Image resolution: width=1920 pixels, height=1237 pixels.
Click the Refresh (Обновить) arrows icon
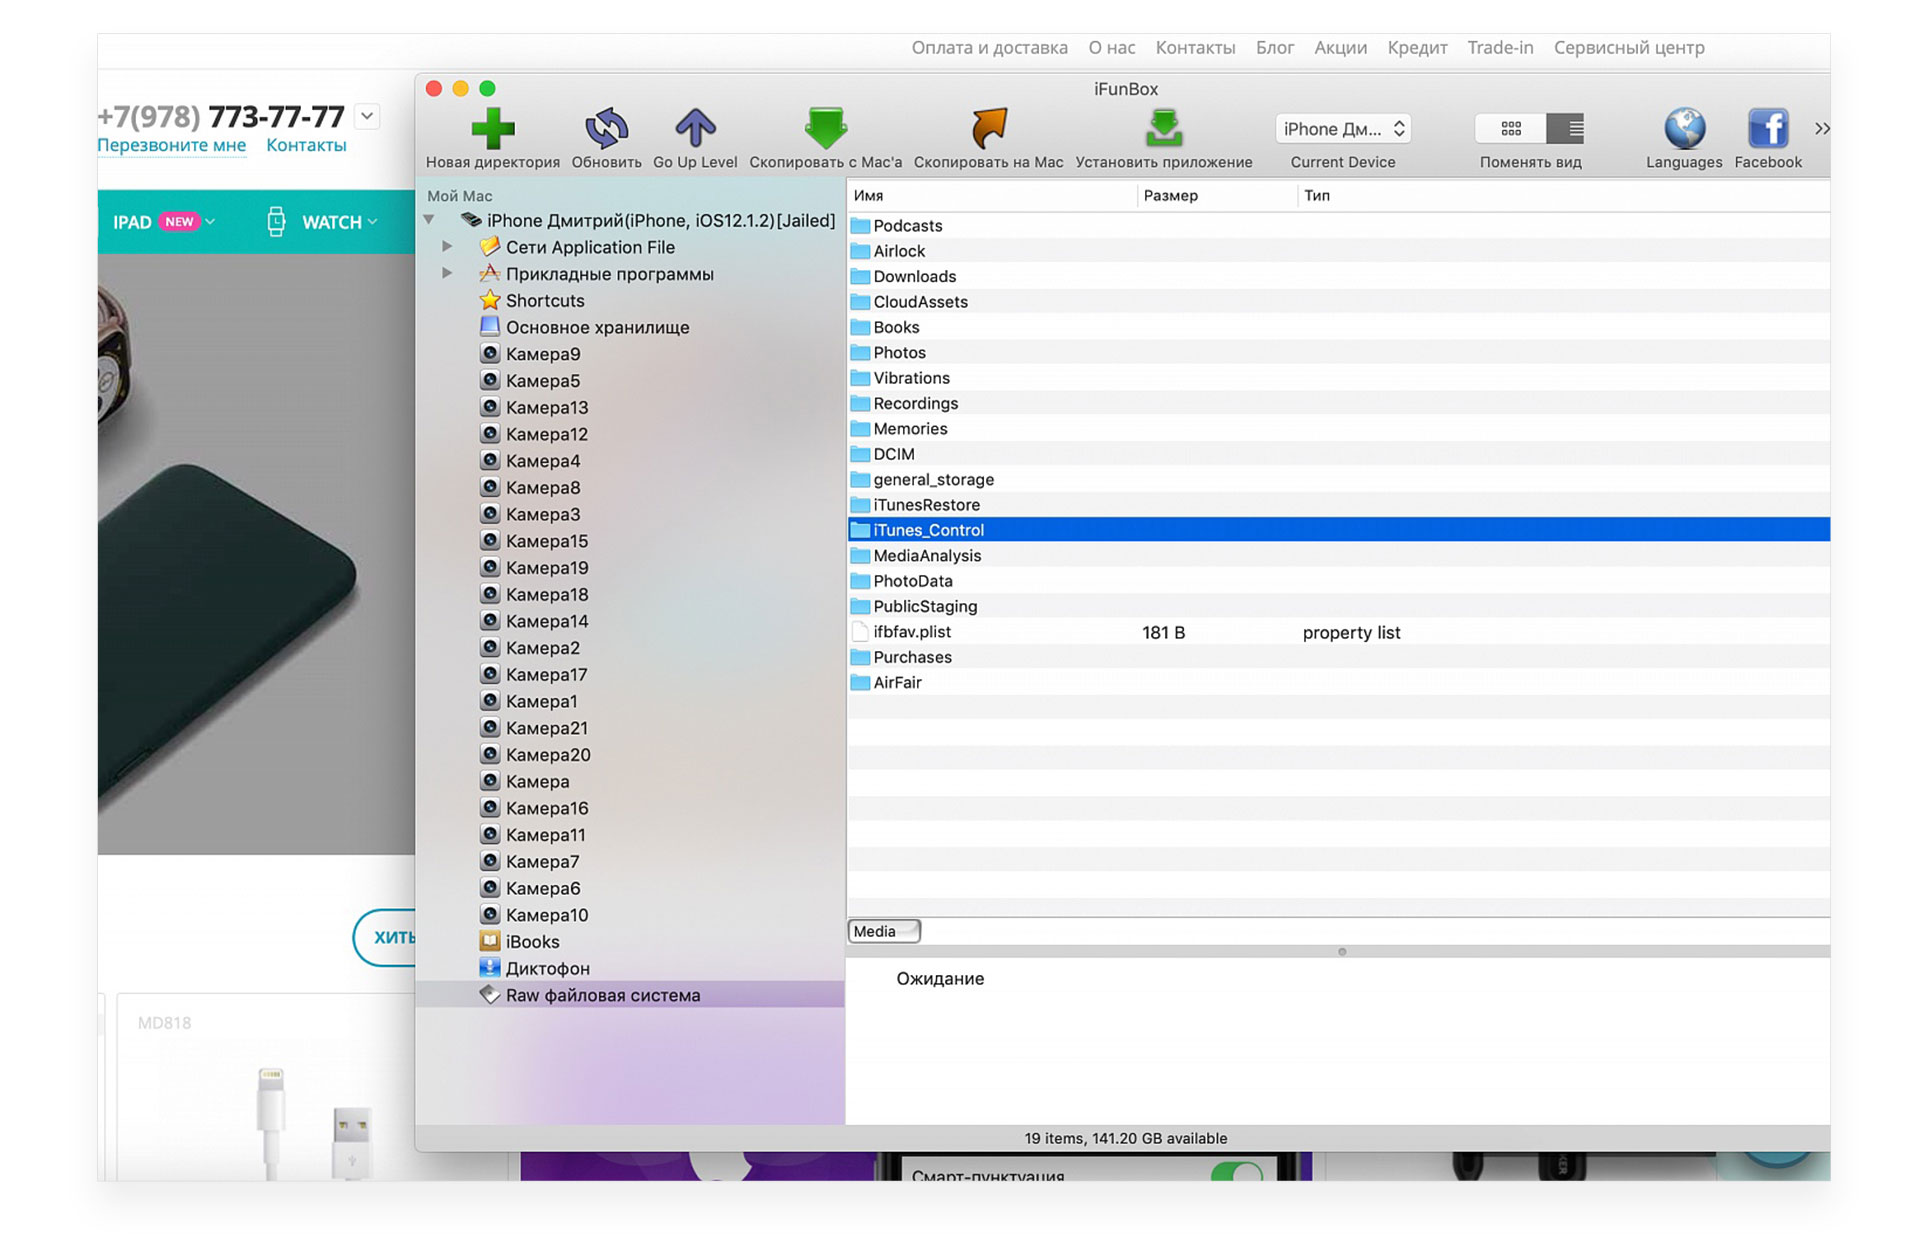pyautogui.click(x=606, y=128)
